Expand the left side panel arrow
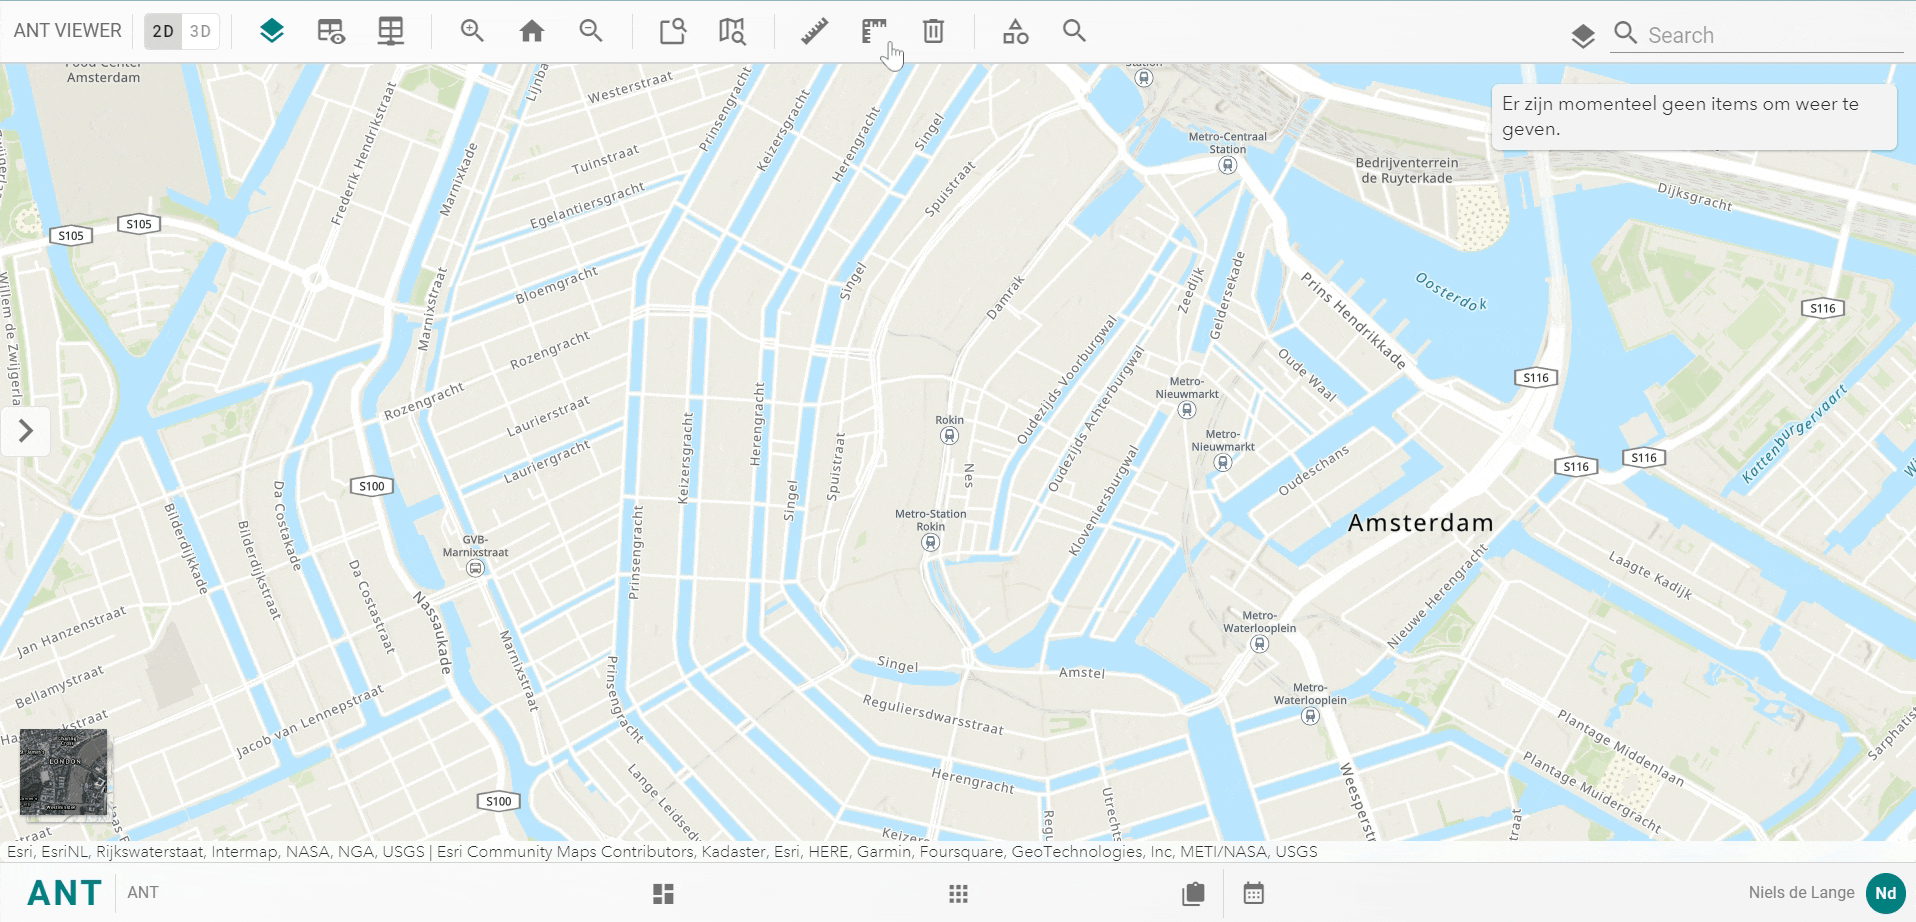This screenshot has width=1916, height=922. (x=26, y=431)
